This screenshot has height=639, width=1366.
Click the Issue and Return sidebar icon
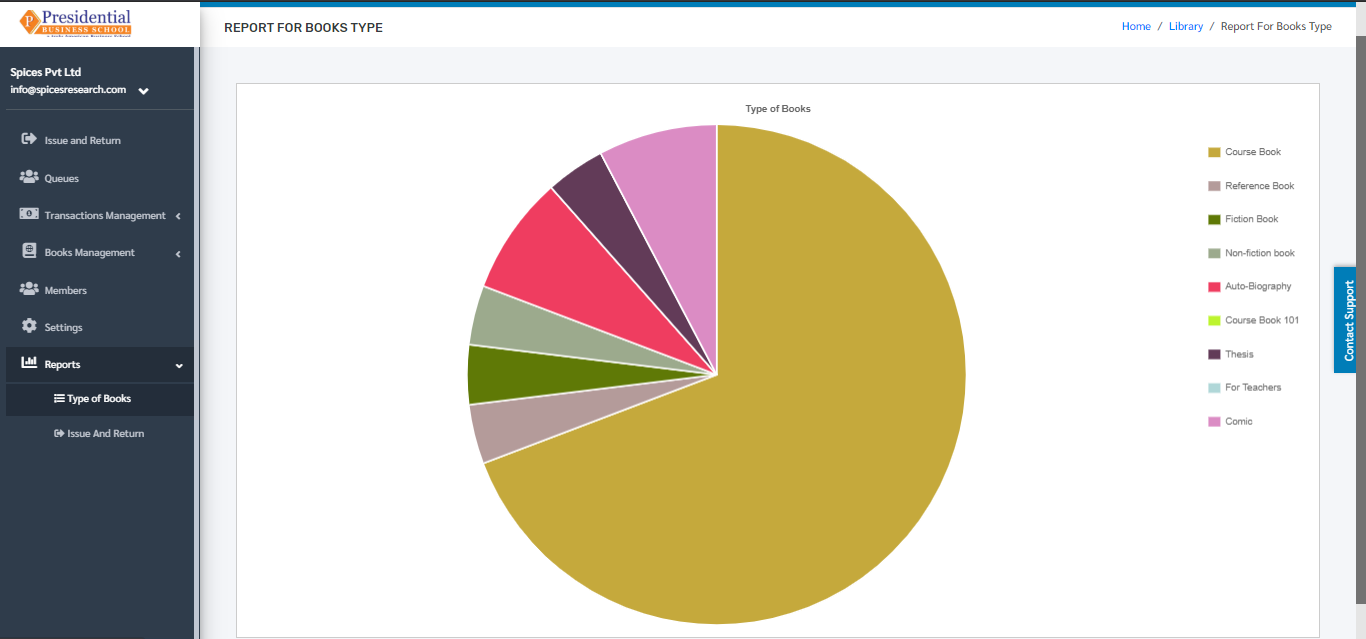point(29,139)
